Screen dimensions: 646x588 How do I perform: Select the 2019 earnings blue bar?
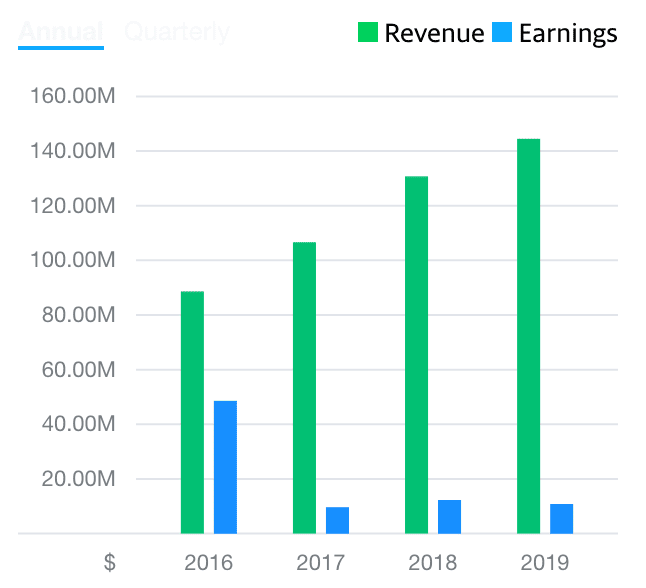point(562,519)
